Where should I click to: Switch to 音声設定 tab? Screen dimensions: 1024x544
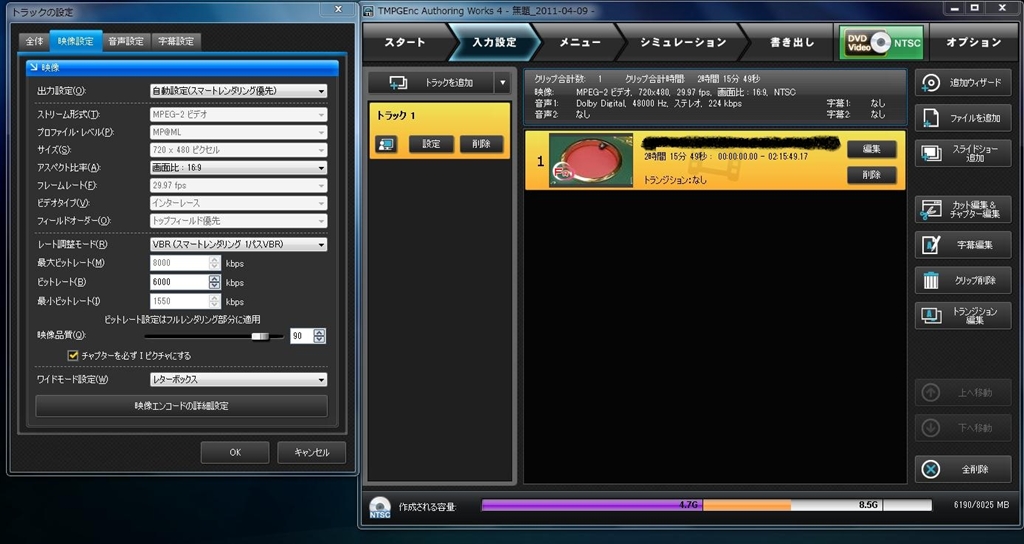coord(126,41)
